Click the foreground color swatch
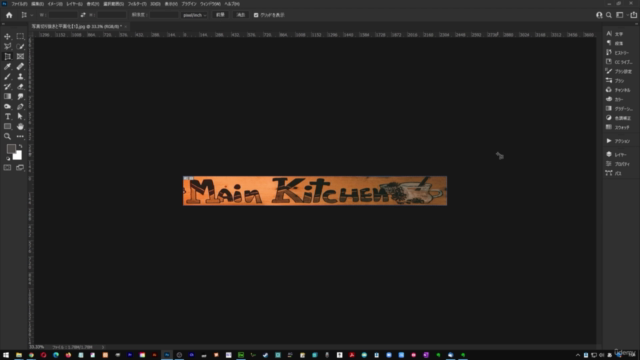 point(11,149)
